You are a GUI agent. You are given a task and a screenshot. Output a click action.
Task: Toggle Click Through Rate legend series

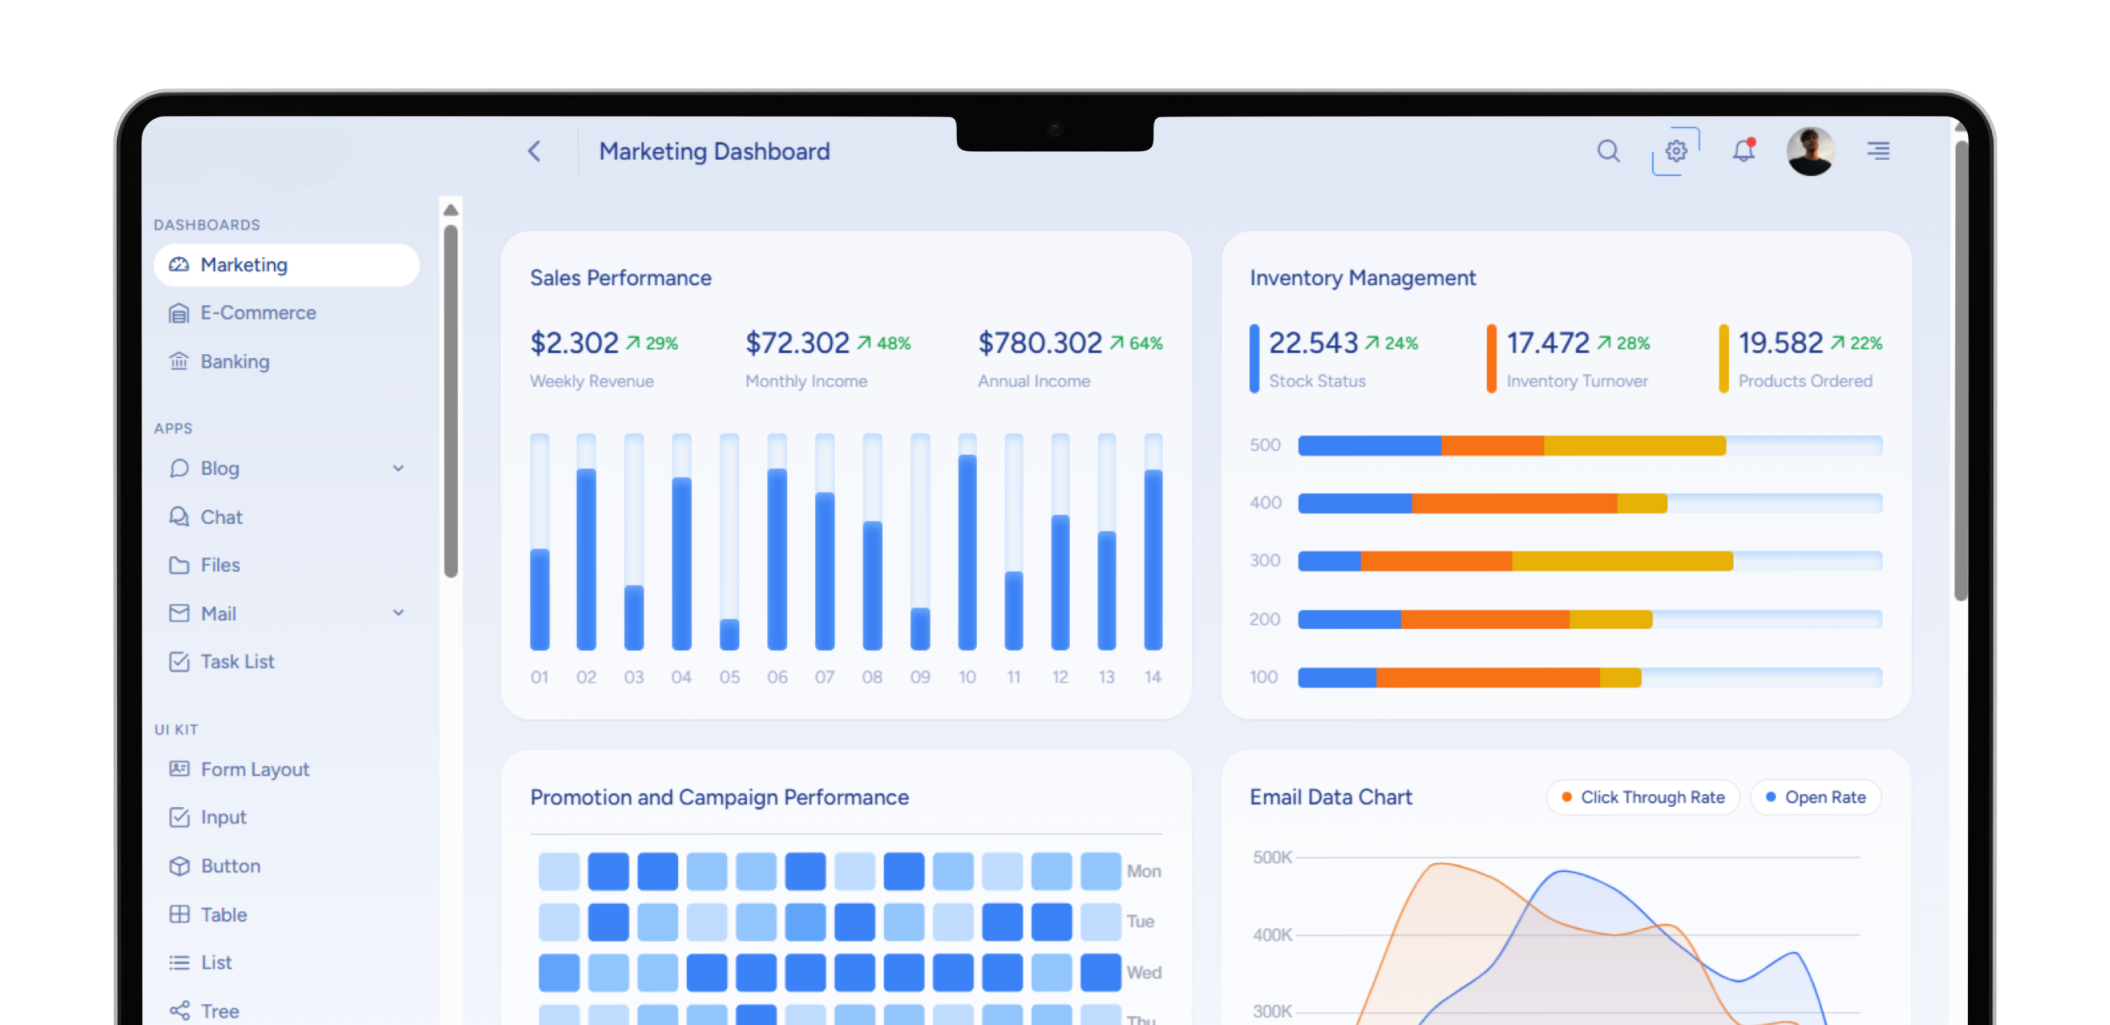1643,797
